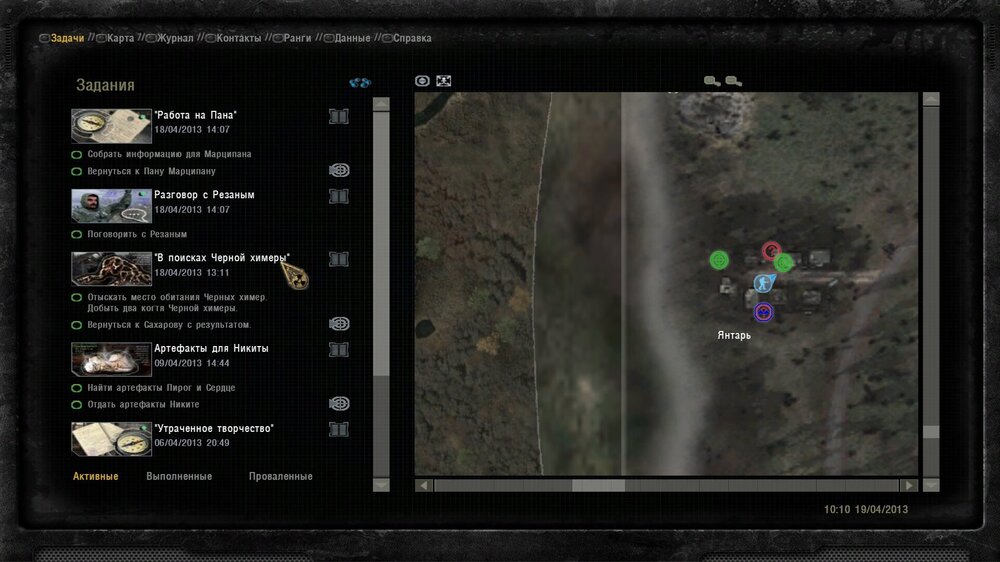Click map vertical scroll down arrow
Viewport: 1000px width, 562px height.
click(931, 485)
